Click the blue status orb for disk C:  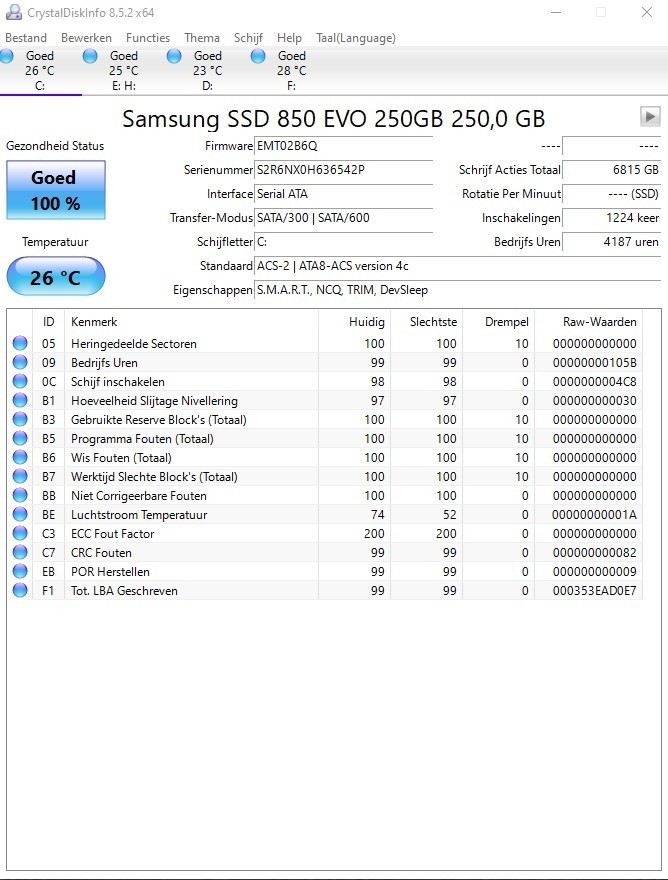(6, 56)
